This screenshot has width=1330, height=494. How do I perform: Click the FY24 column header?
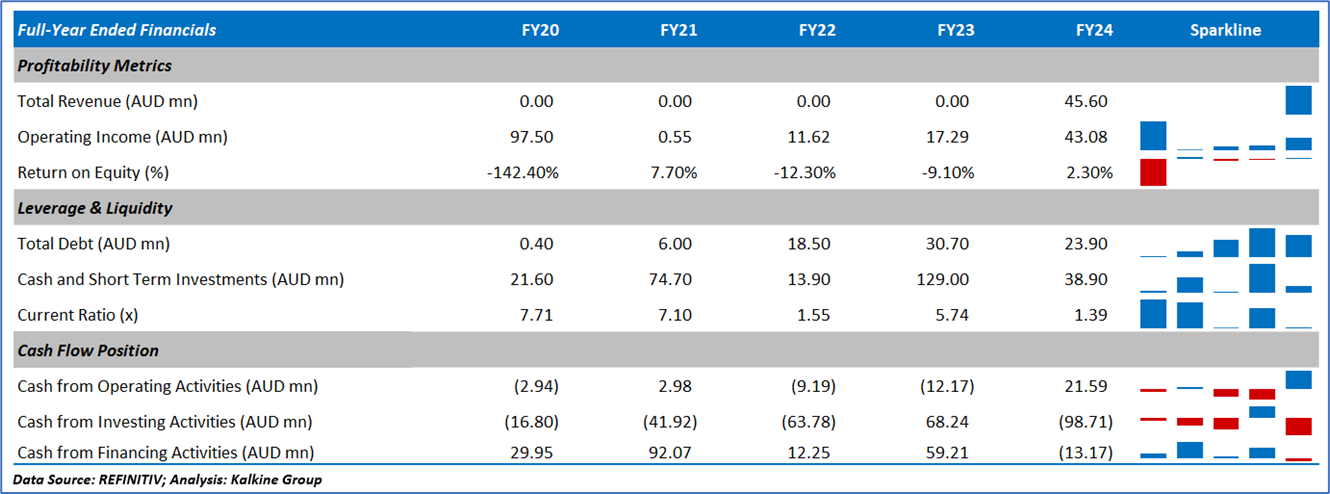(x=1094, y=30)
